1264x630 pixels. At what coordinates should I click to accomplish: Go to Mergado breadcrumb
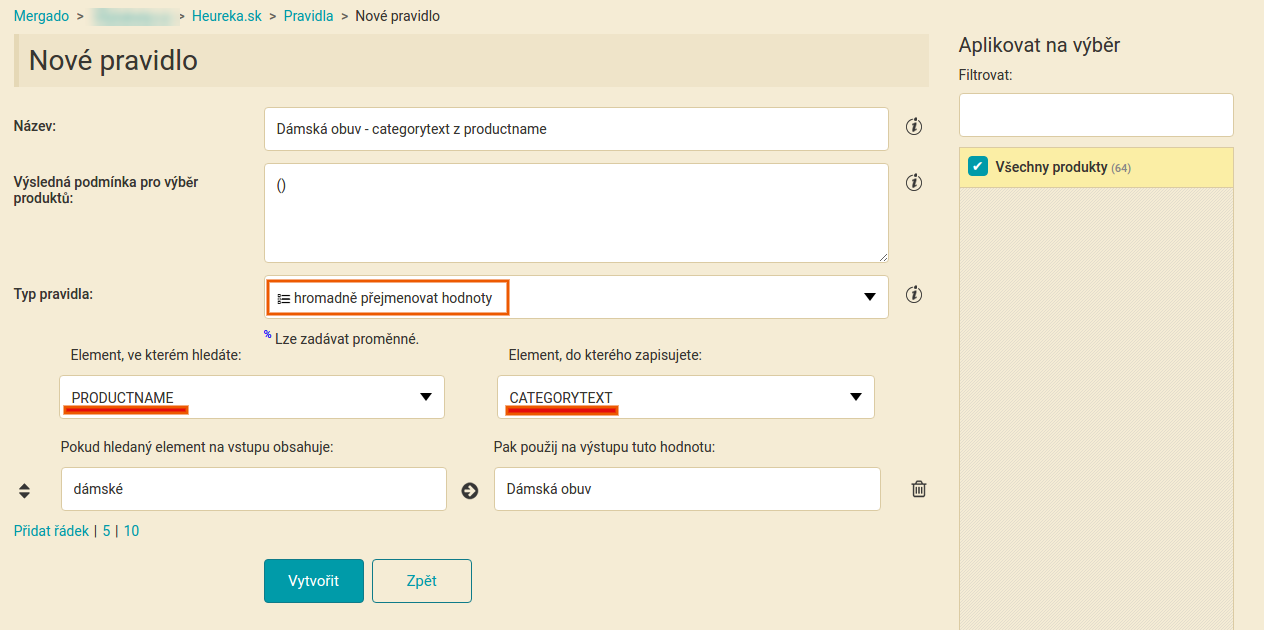point(41,16)
